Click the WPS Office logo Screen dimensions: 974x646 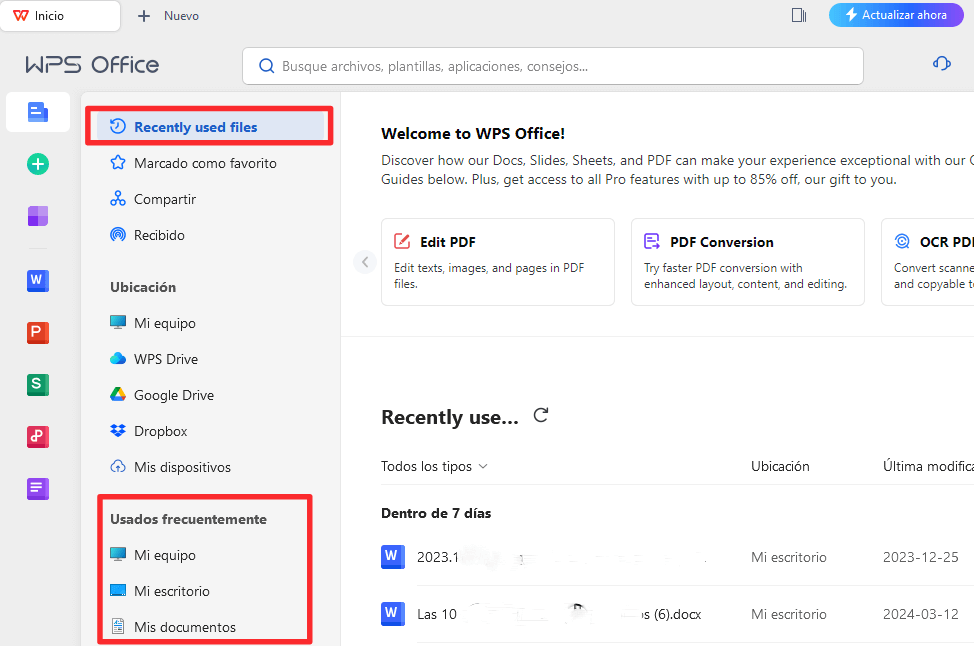coord(92,65)
